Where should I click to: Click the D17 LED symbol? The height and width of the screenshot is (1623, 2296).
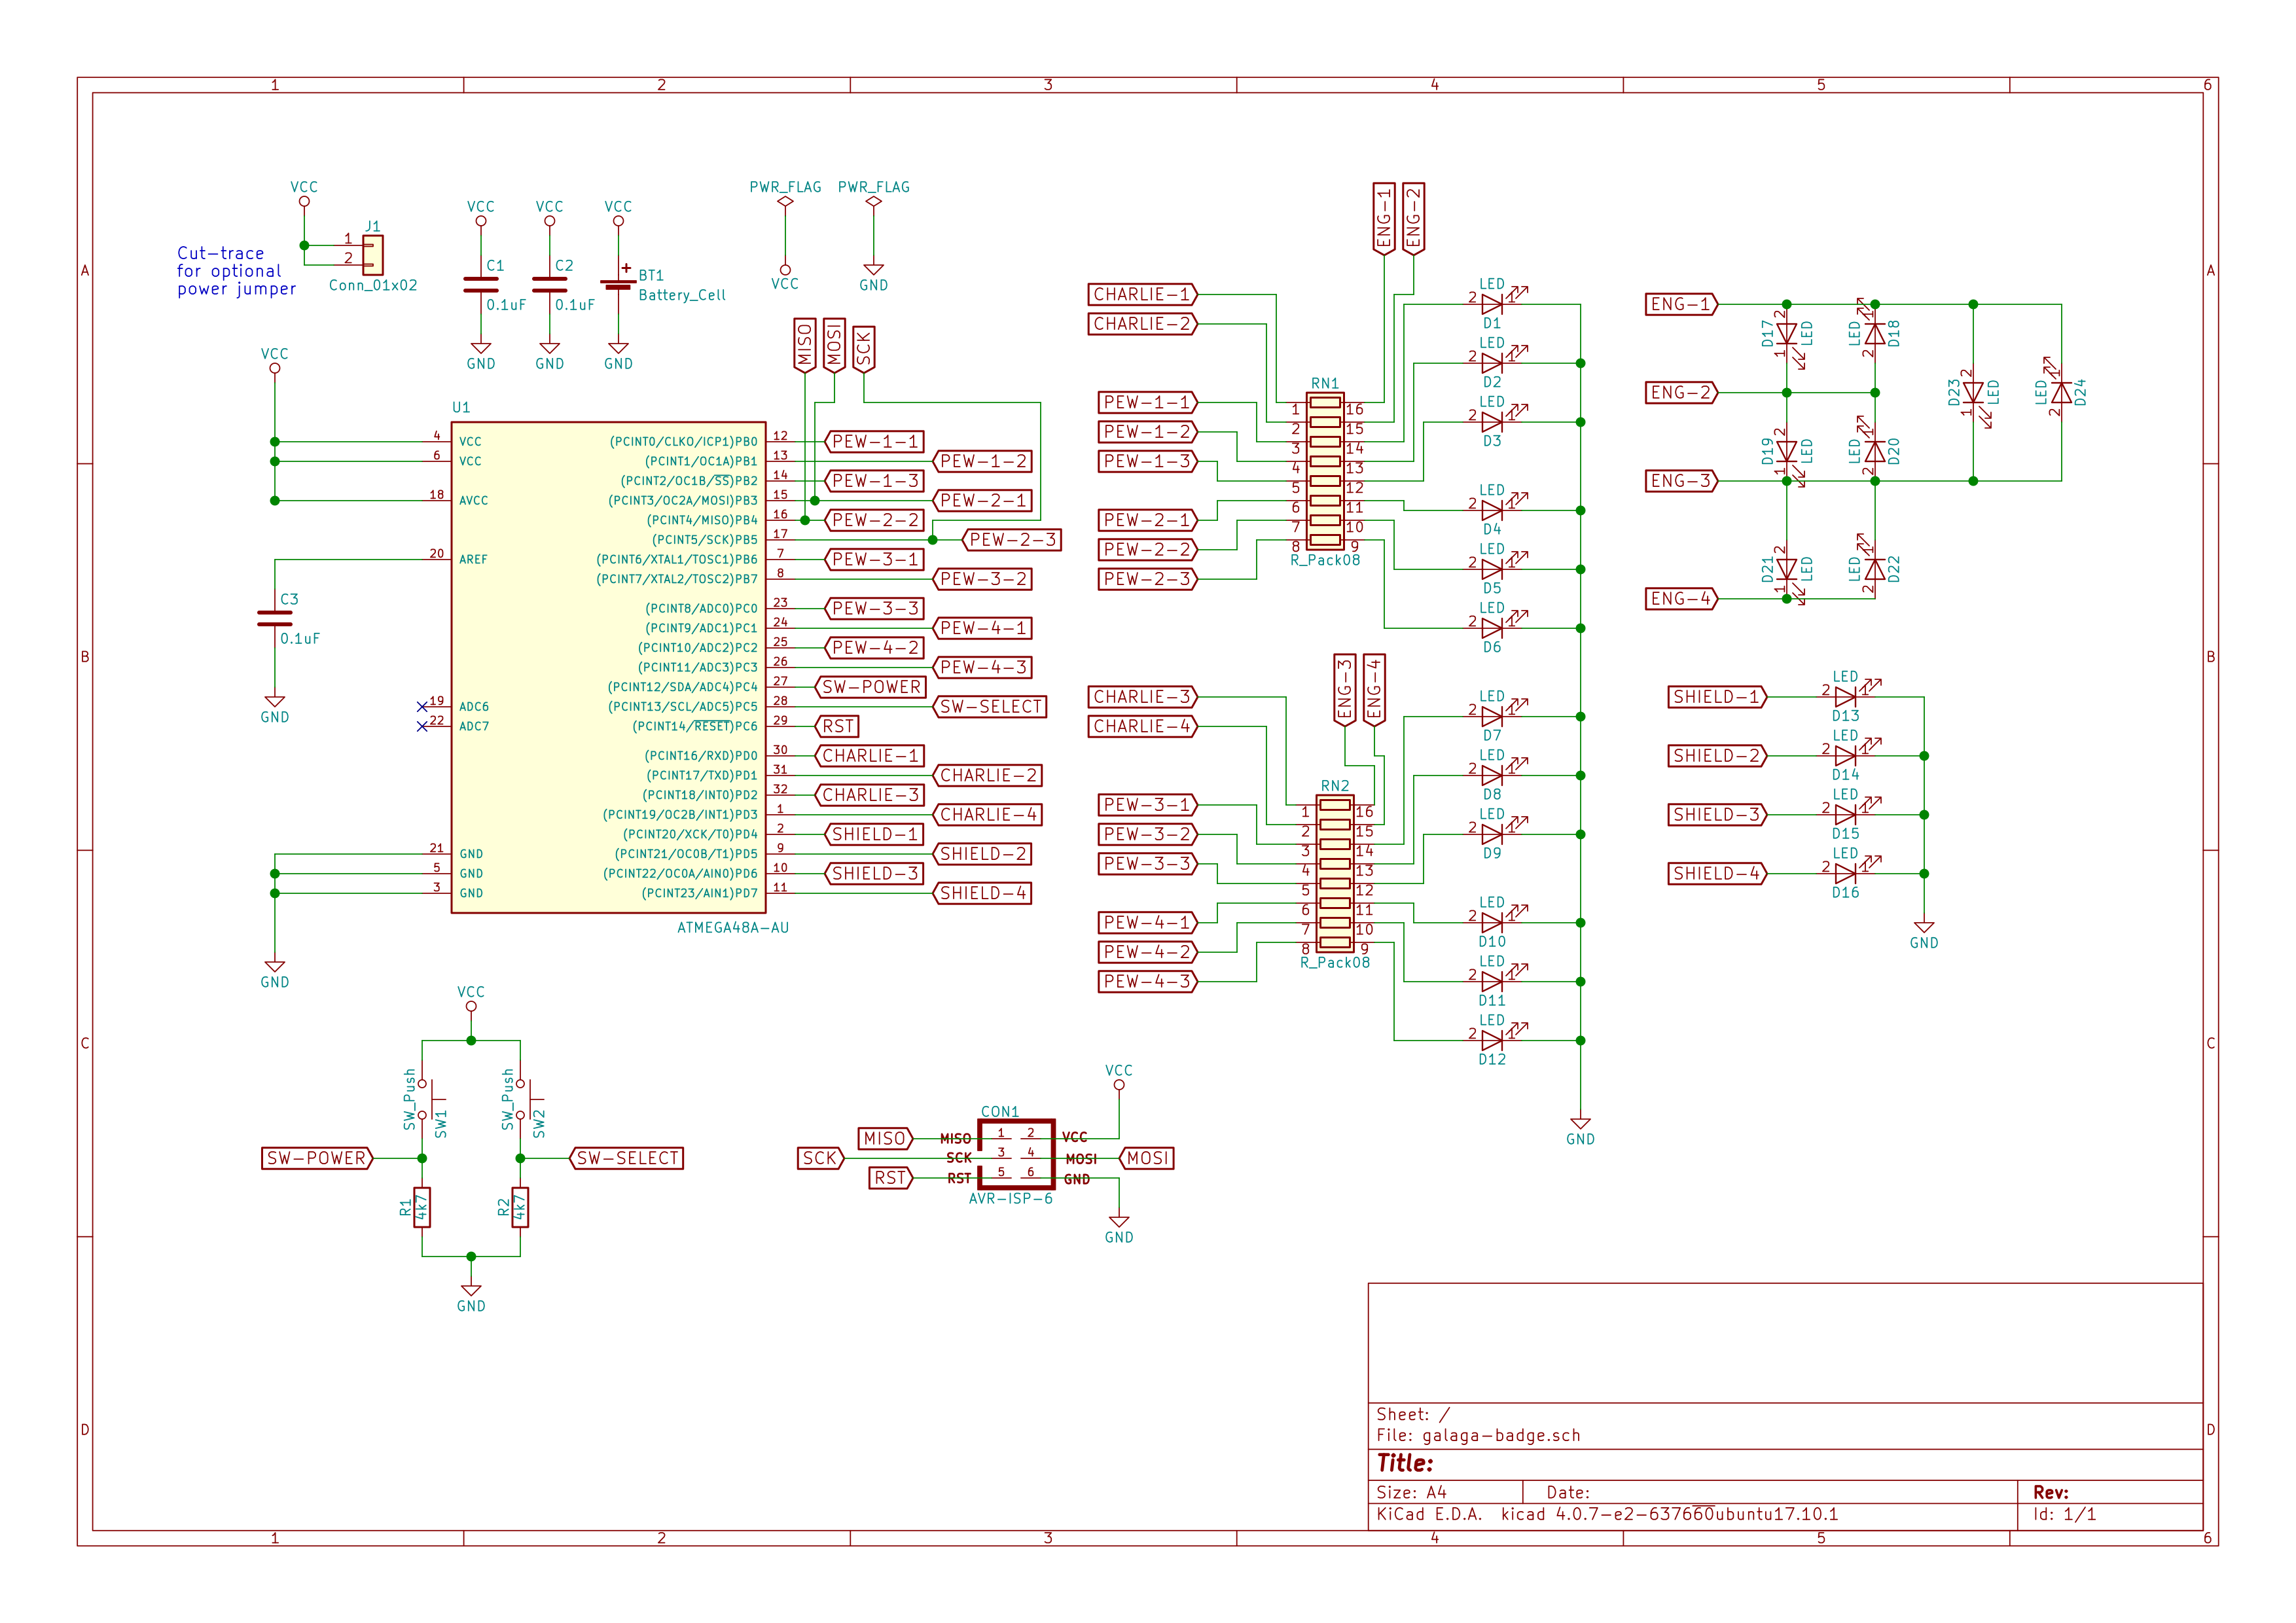coord(1787,334)
